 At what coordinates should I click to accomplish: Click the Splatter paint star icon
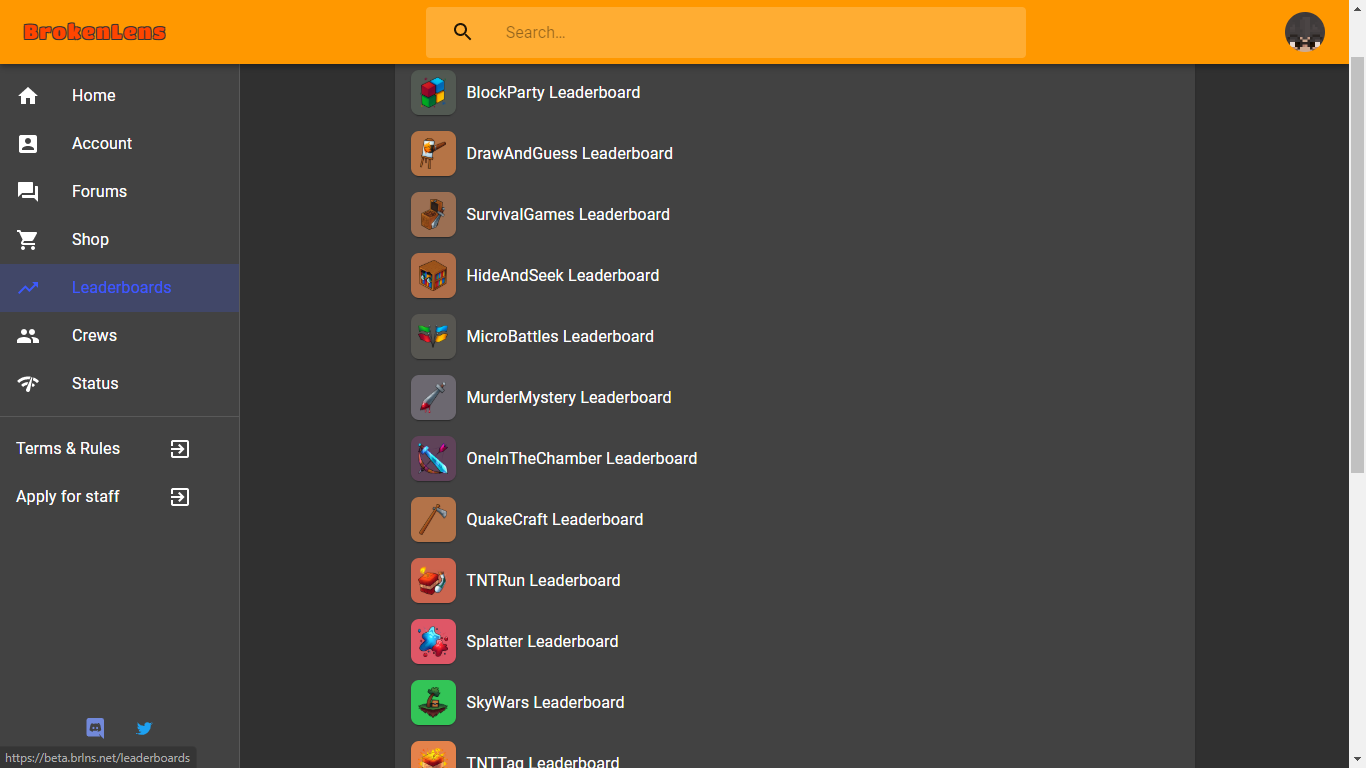(x=433, y=641)
